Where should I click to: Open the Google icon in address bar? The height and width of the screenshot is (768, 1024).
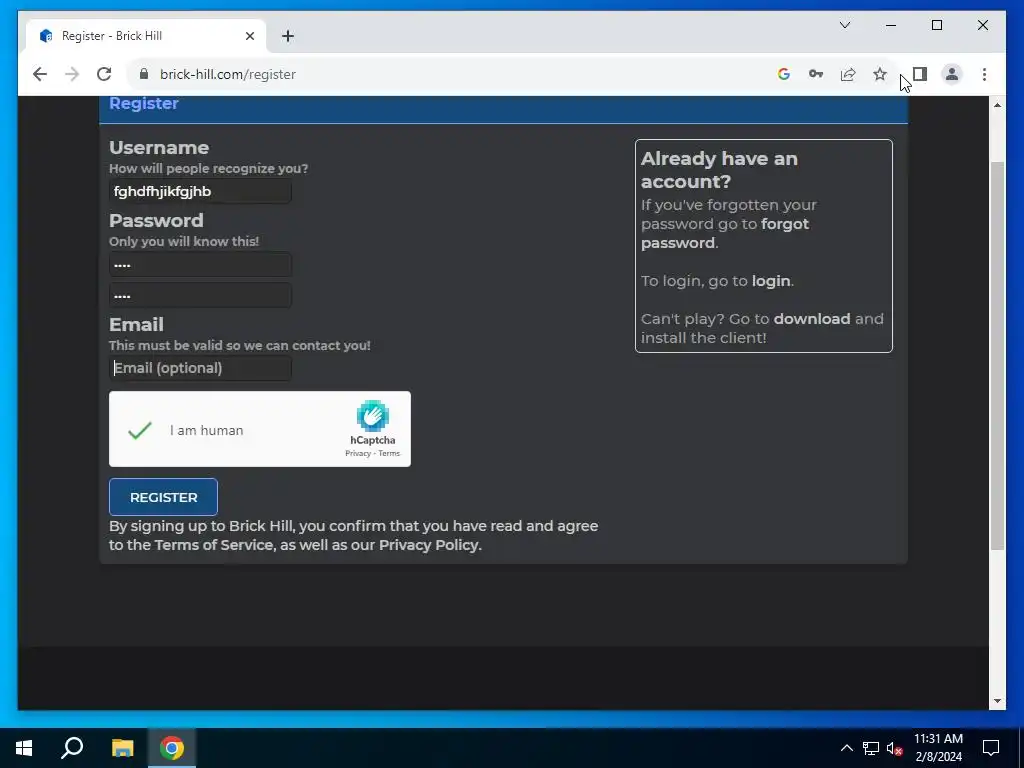tap(784, 74)
